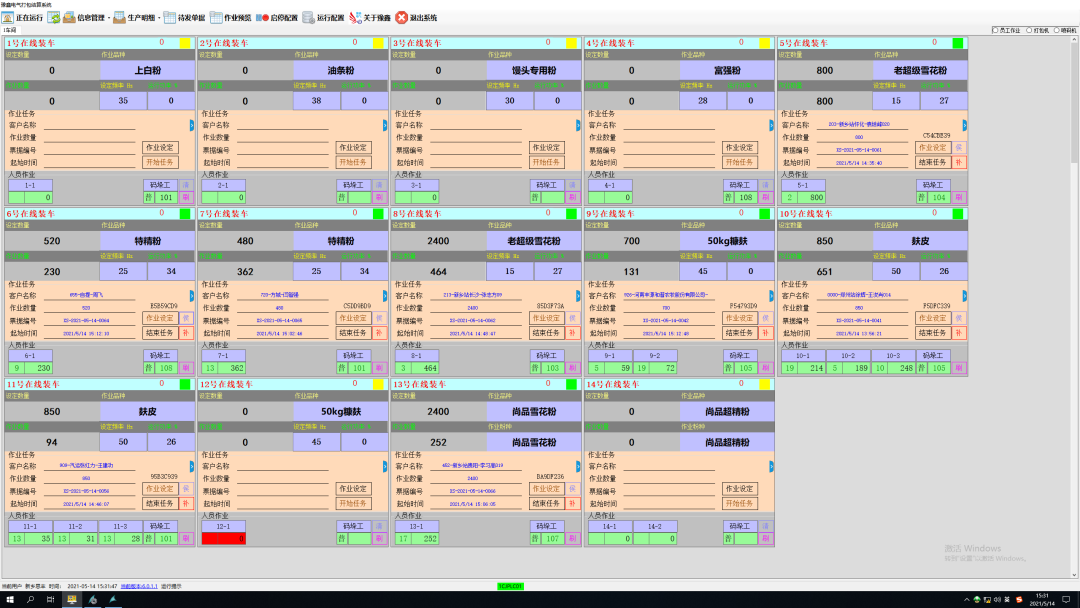This screenshot has height=608, width=1080.
Task: Click the green TCJPLC01 status indicator
Action: (x=510, y=586)
